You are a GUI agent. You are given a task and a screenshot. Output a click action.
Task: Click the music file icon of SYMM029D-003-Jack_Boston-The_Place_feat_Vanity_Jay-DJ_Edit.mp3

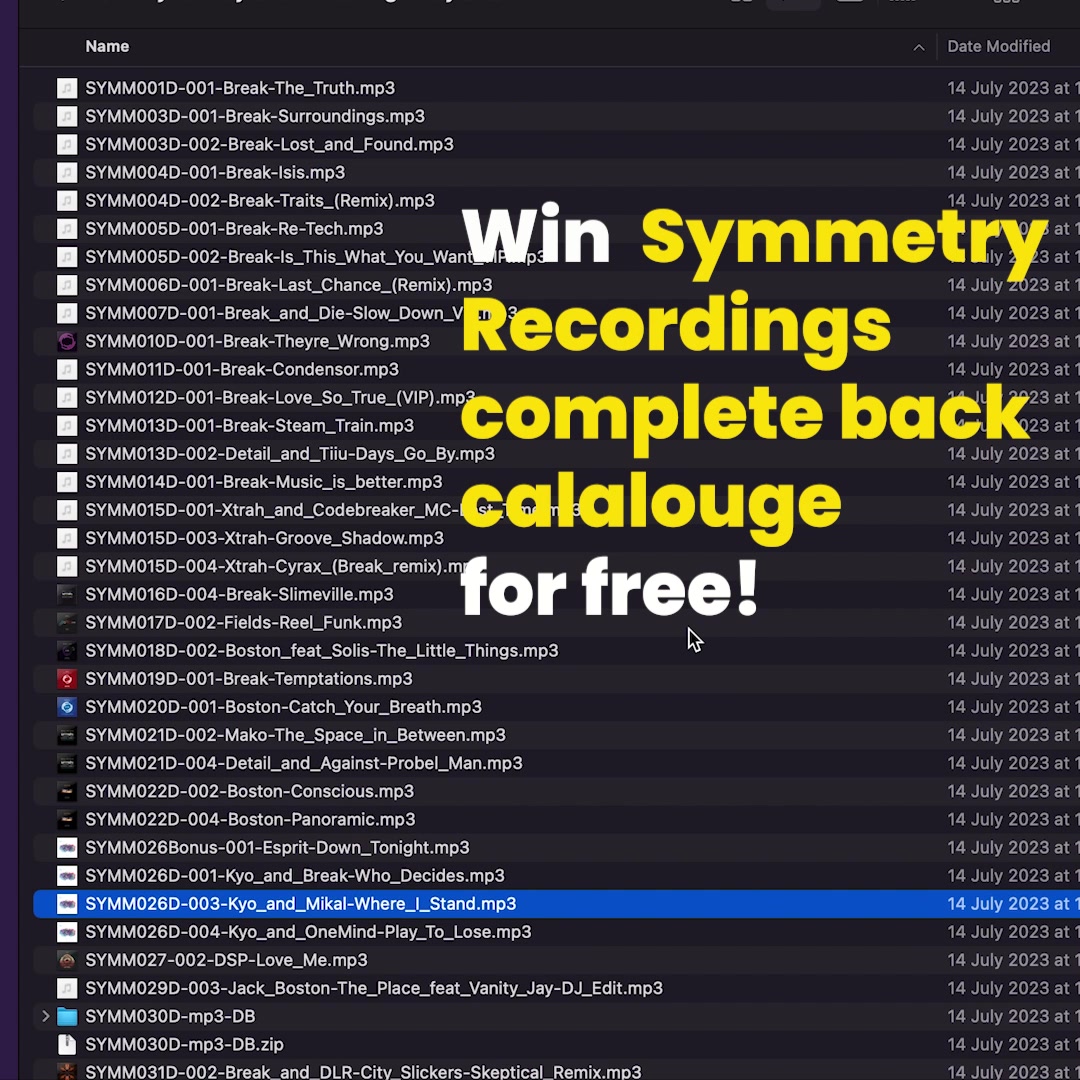(67, 988)
